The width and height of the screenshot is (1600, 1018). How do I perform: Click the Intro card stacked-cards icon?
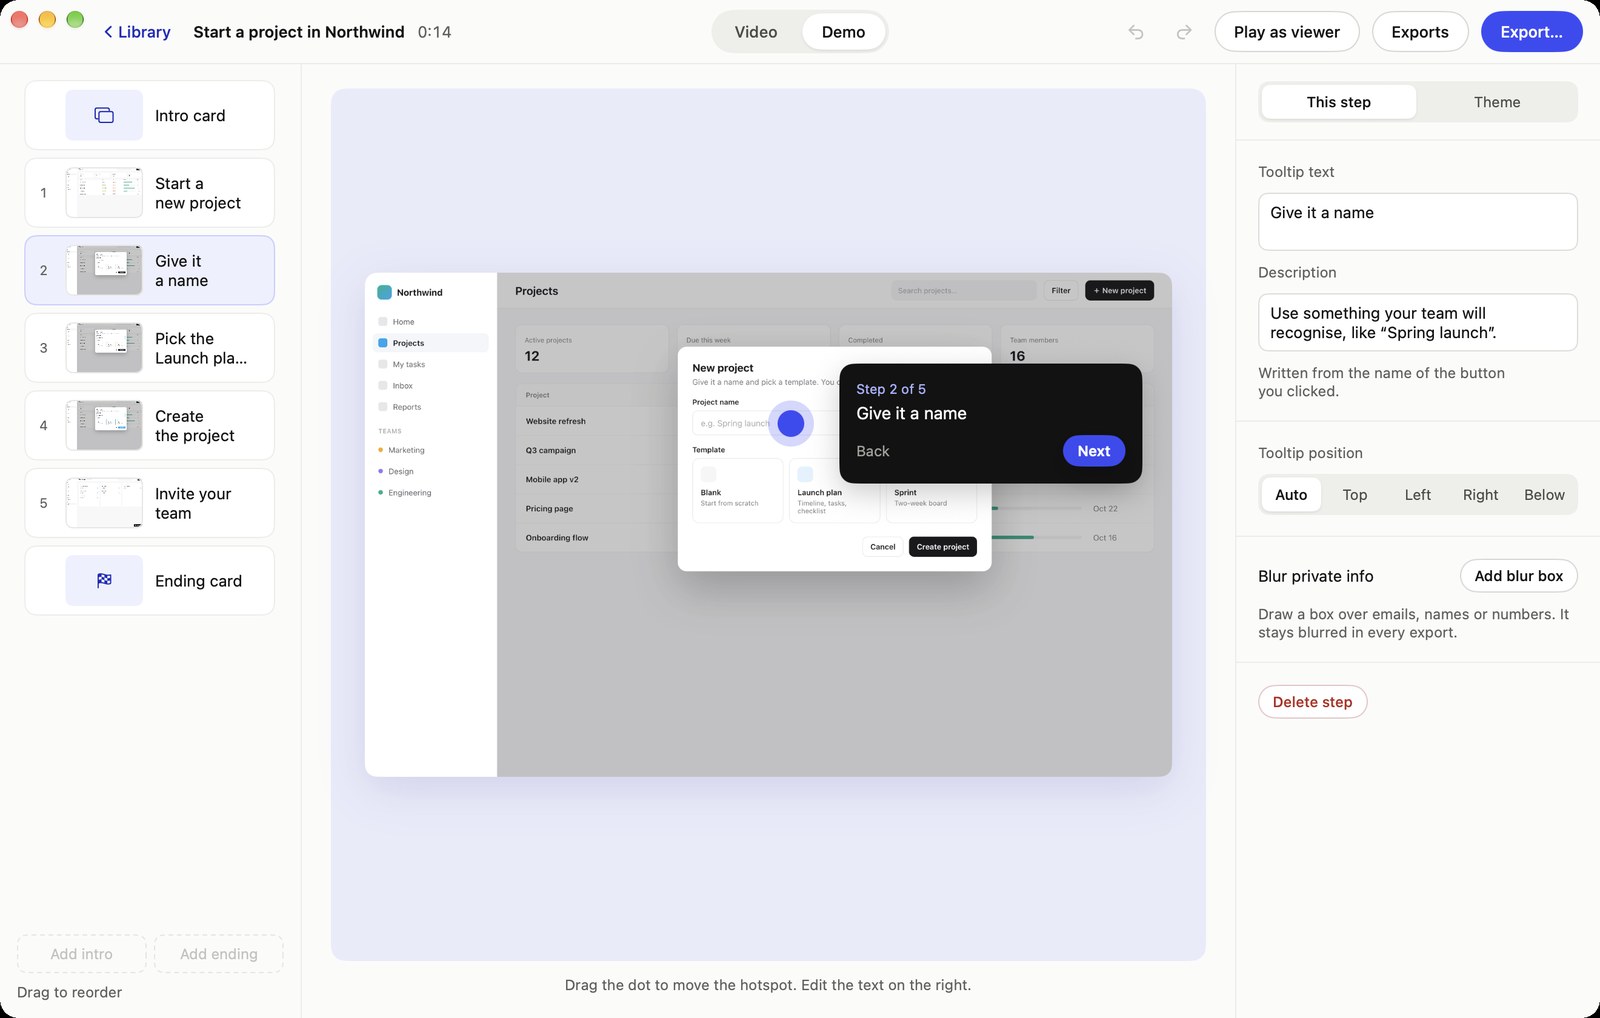point(104,115)
